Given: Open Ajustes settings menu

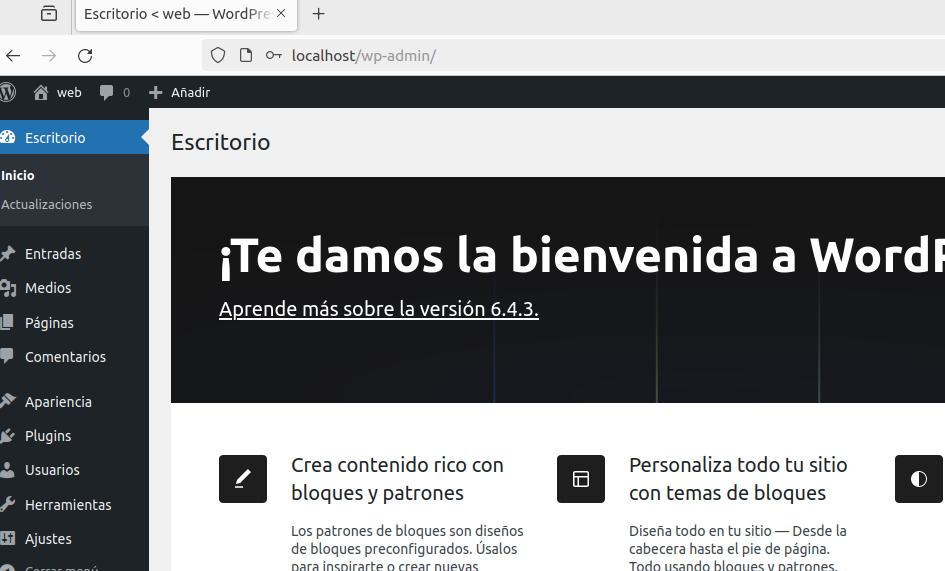Looking at the screenshot, I should click(x=48, y=538).
